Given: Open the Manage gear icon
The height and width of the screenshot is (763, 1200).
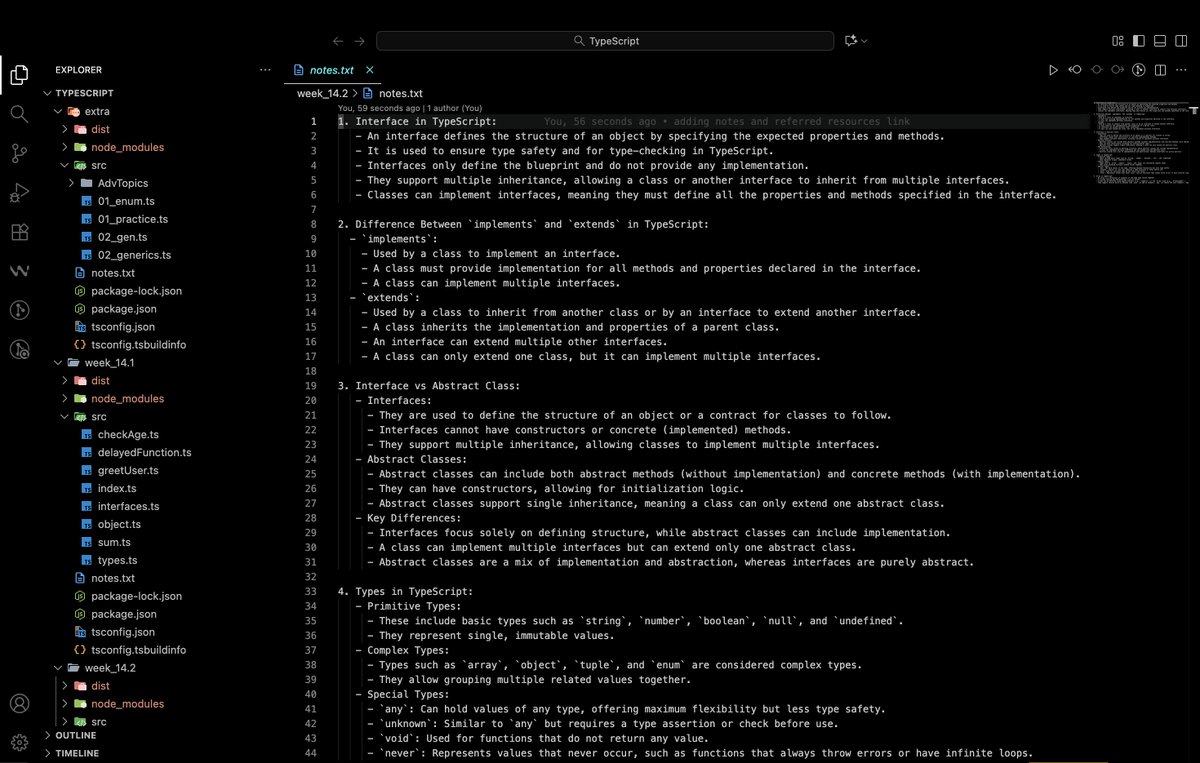Looking at the screenshot, I should click(19, 742).
